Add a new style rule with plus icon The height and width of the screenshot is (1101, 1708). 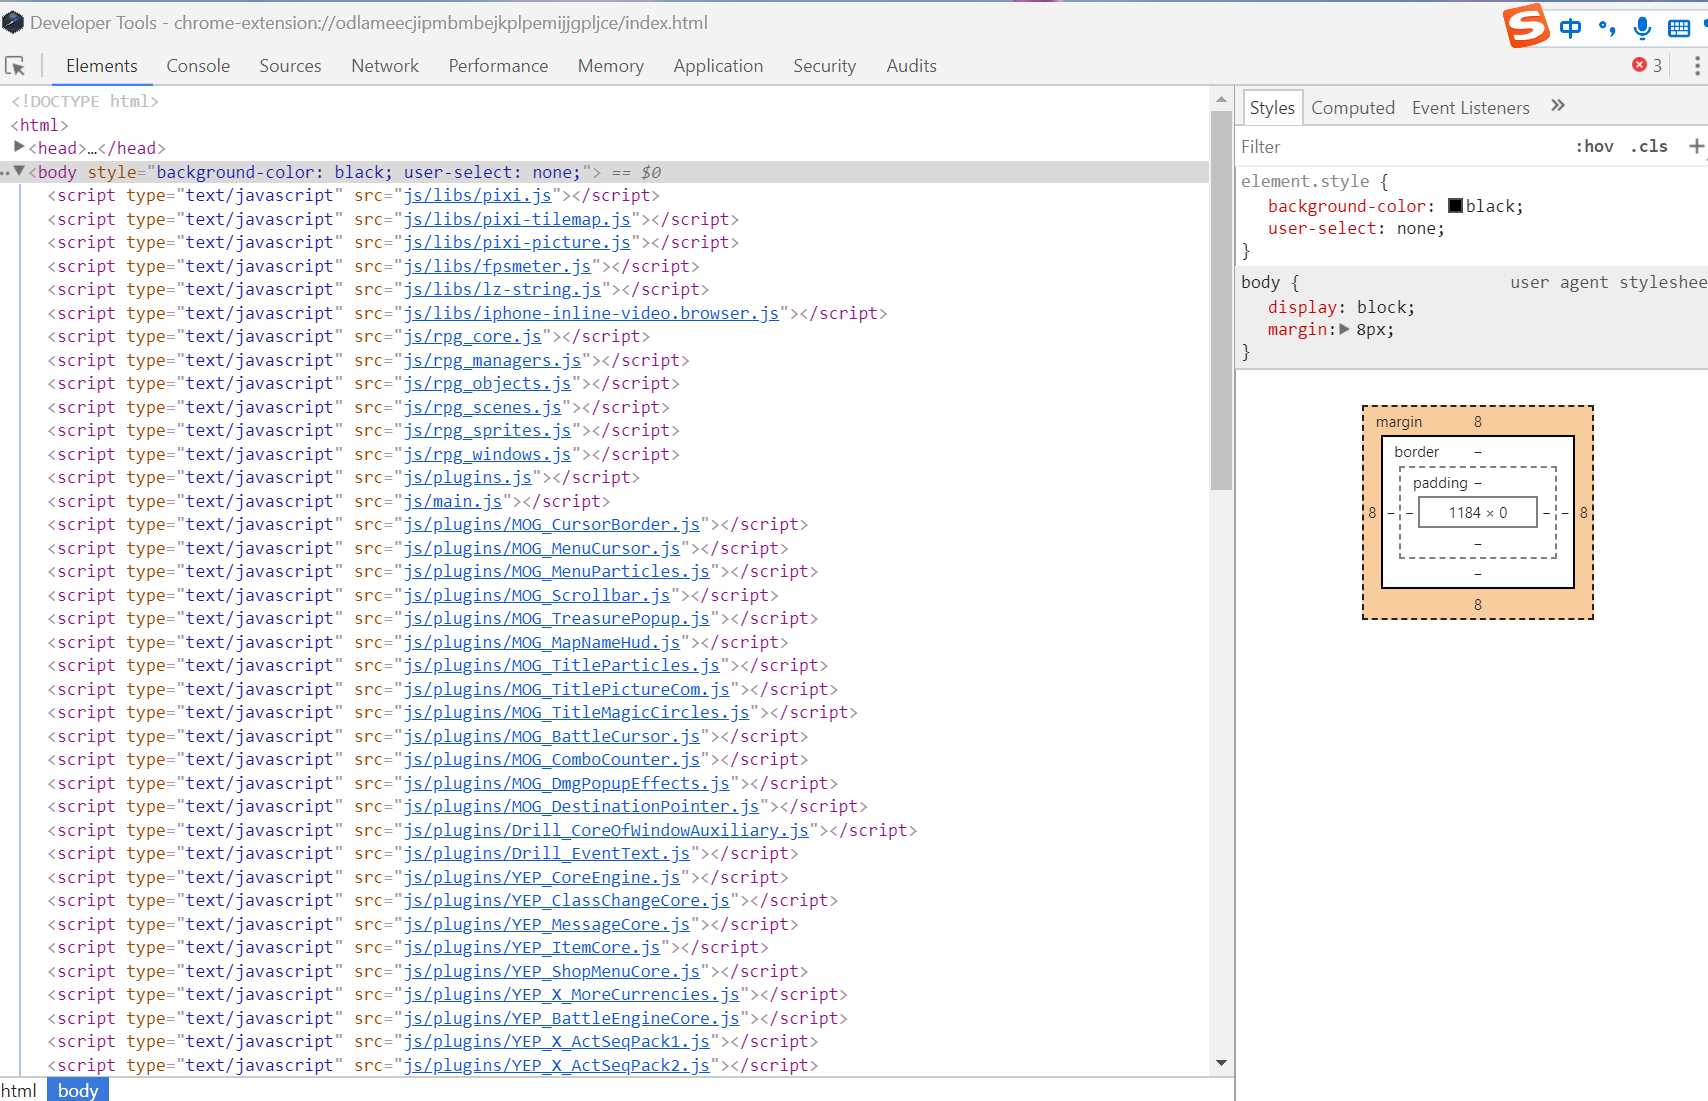(1696, 146)
